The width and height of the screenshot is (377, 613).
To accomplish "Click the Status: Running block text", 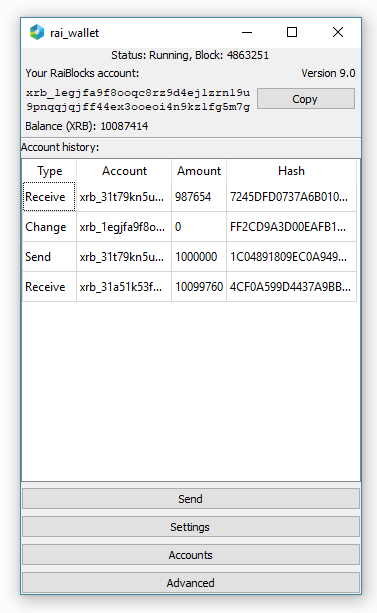I will [190, 55].
